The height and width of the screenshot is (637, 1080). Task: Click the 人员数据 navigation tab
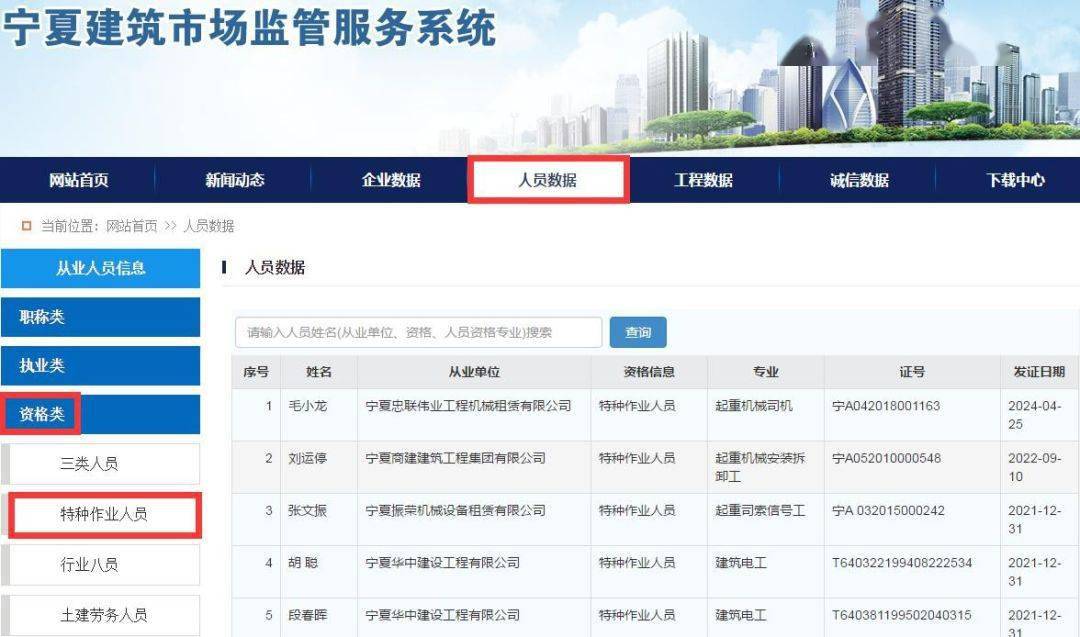[x=547, y=181]
